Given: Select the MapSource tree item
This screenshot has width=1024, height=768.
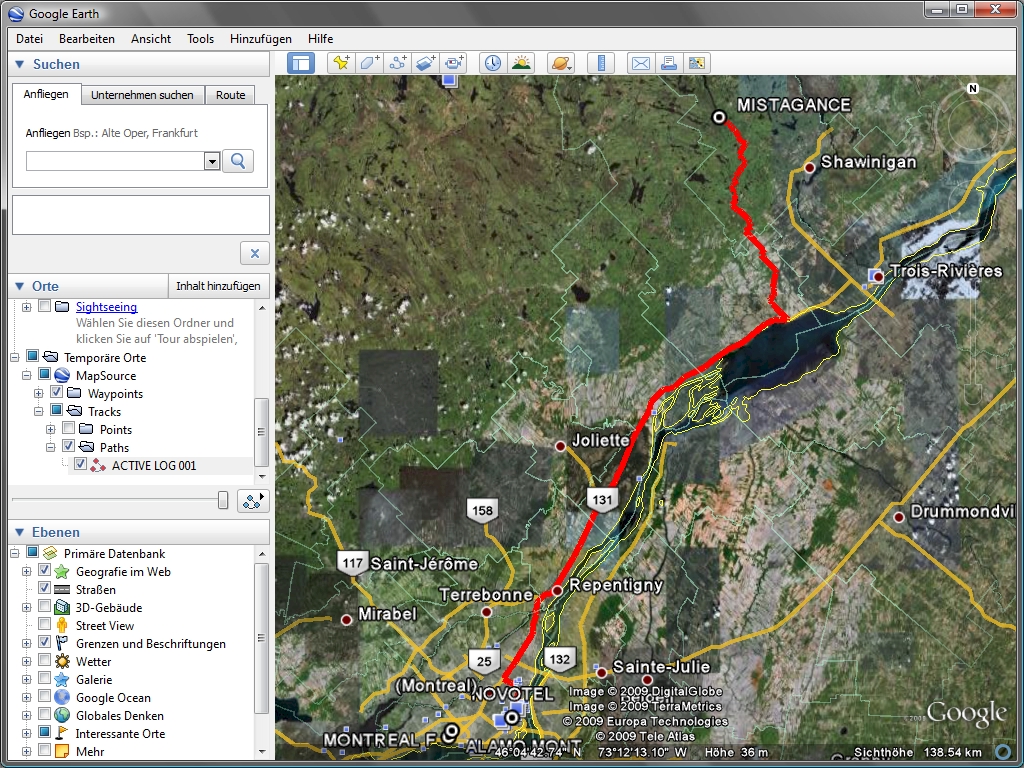Looking at the screenshot, I should tap(106, 376).
